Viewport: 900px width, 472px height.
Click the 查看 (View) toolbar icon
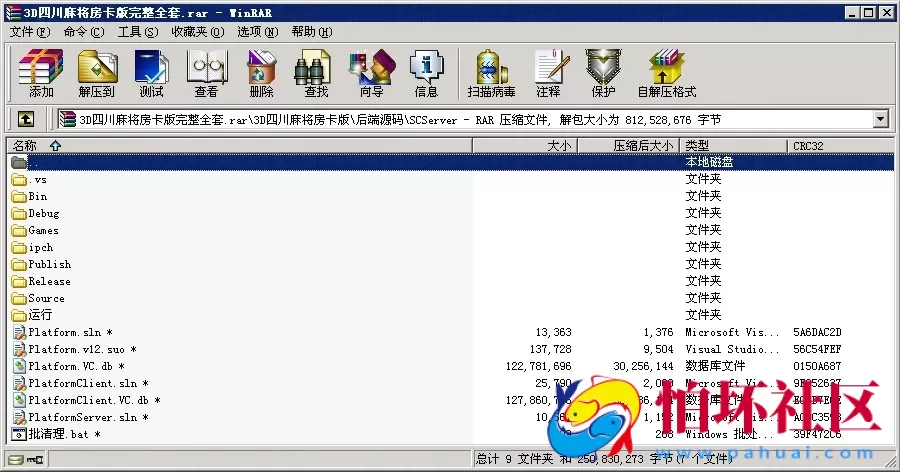(x=206, y=73)
